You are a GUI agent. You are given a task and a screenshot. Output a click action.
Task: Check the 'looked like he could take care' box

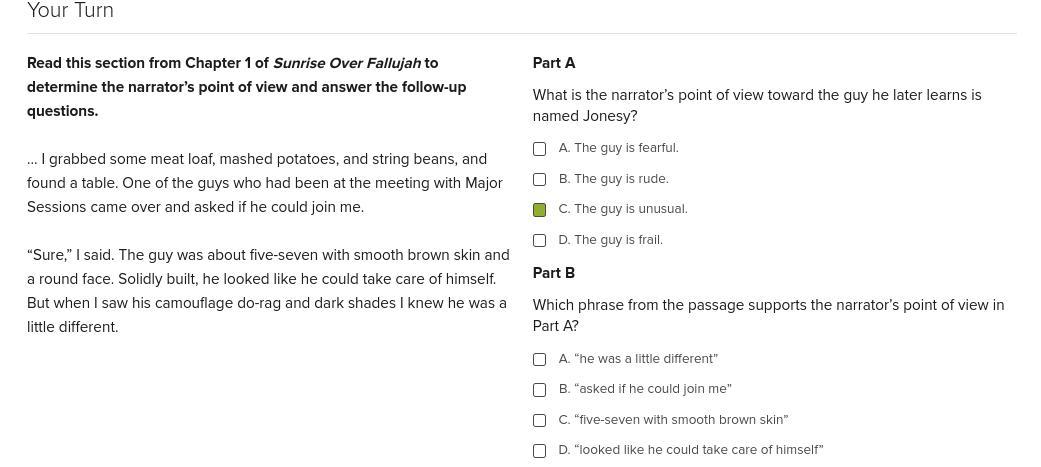pyautogui.click(x=539, y=451)
